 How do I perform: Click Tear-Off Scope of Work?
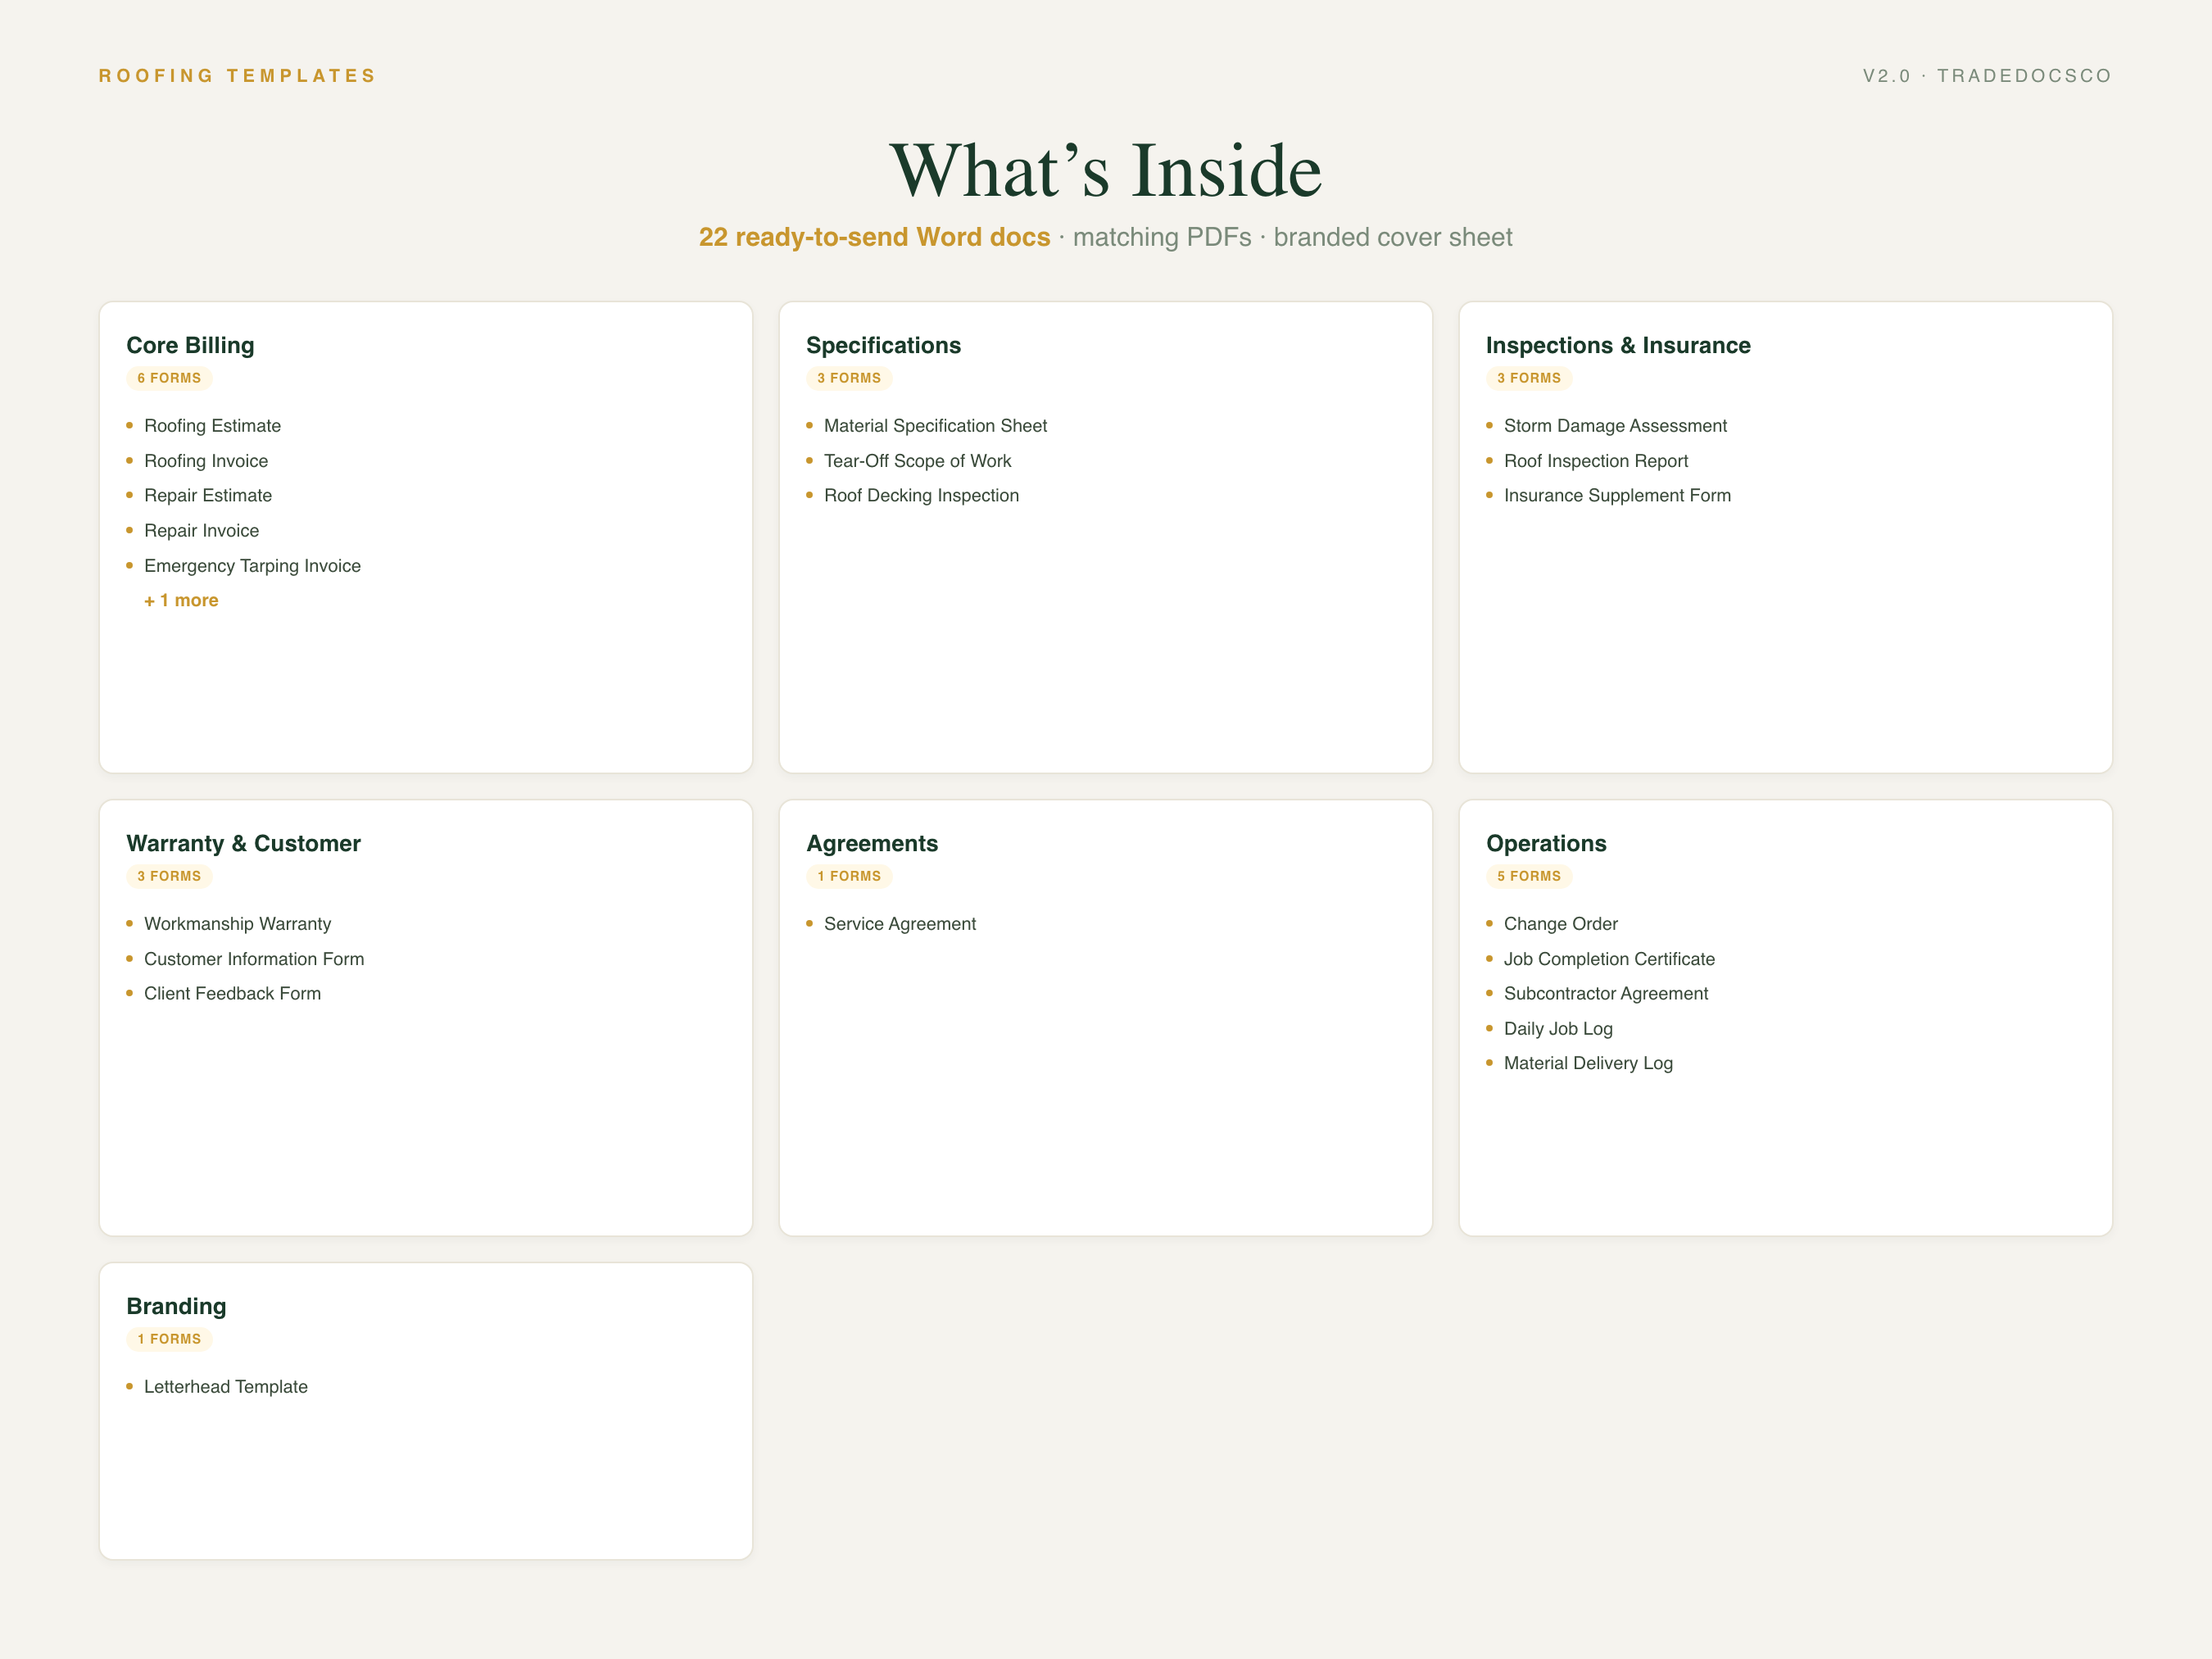pyautogui.click(x=917, y=461)
